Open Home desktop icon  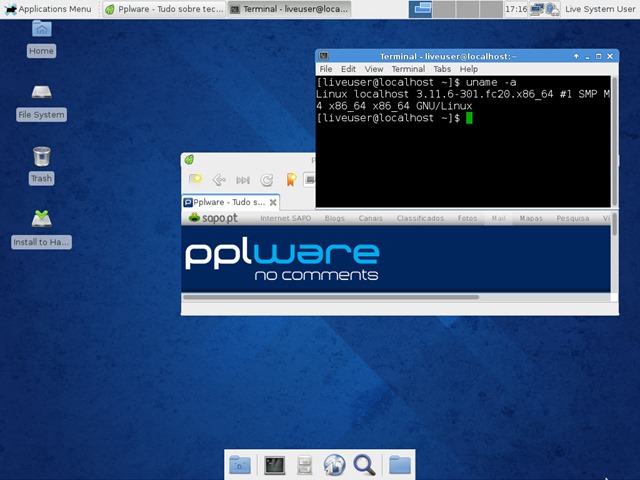pyautogui.click(x=42, y=39)
